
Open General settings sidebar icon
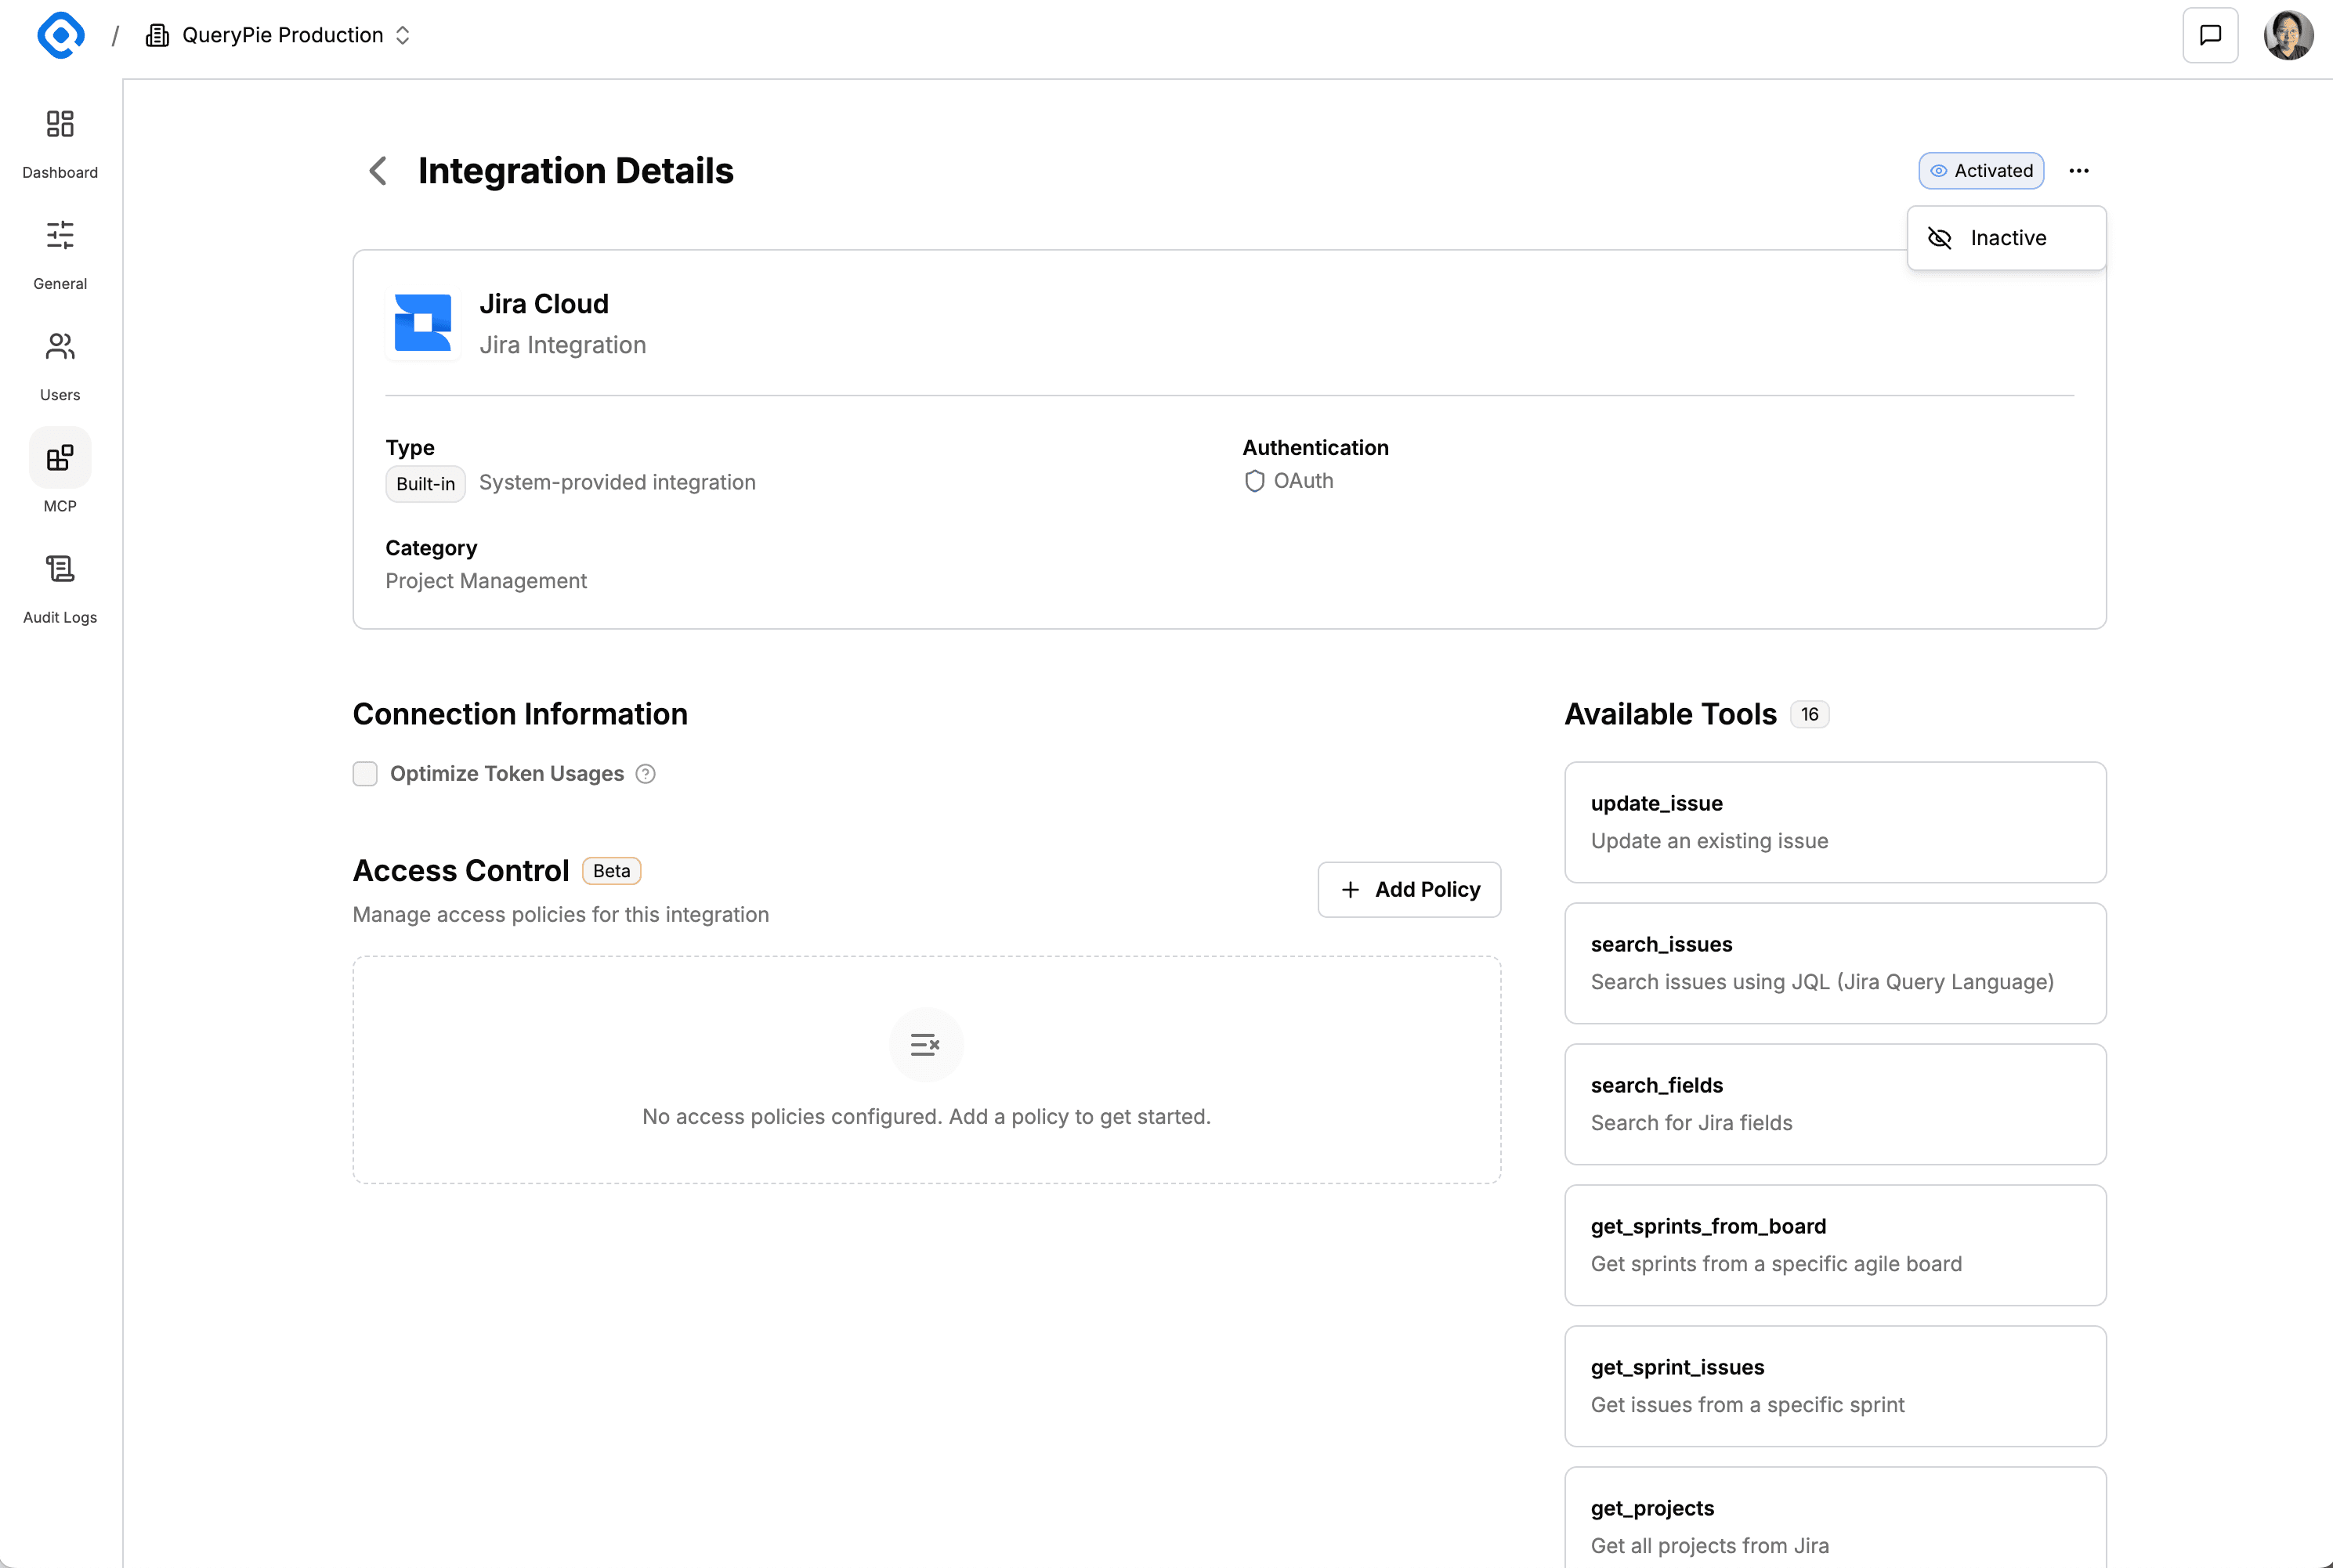[x=60, y=235]
